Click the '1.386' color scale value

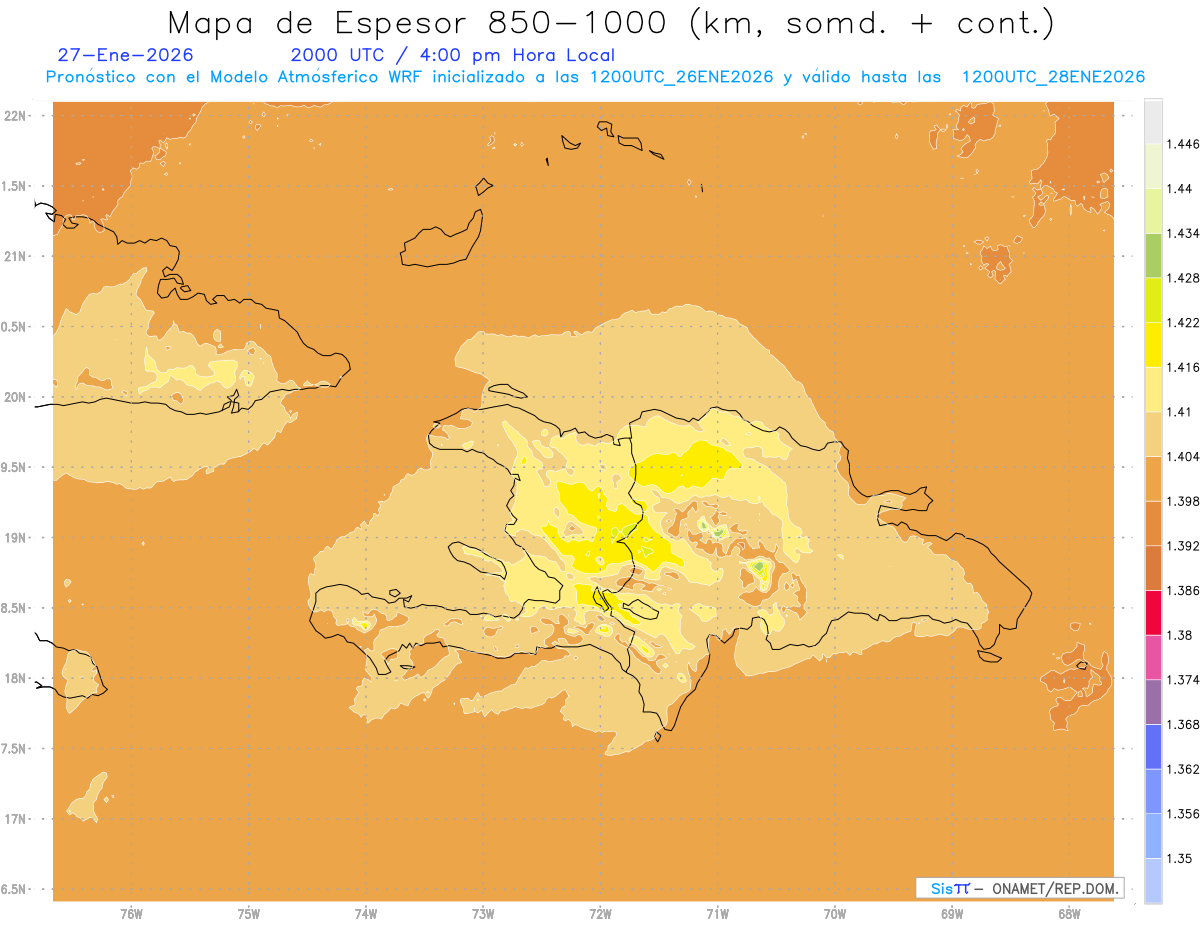tap(1185, 590)
